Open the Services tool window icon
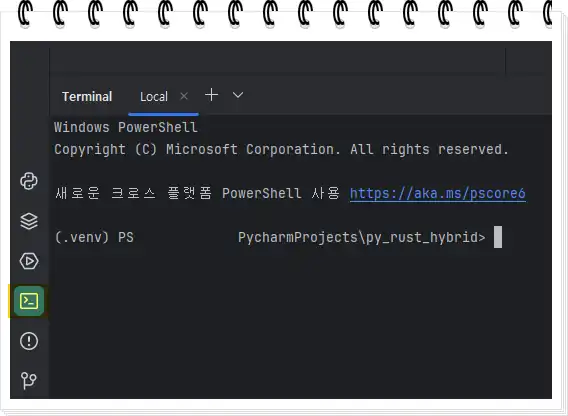Screen dimensions: 568x416 tap(29, 261)
